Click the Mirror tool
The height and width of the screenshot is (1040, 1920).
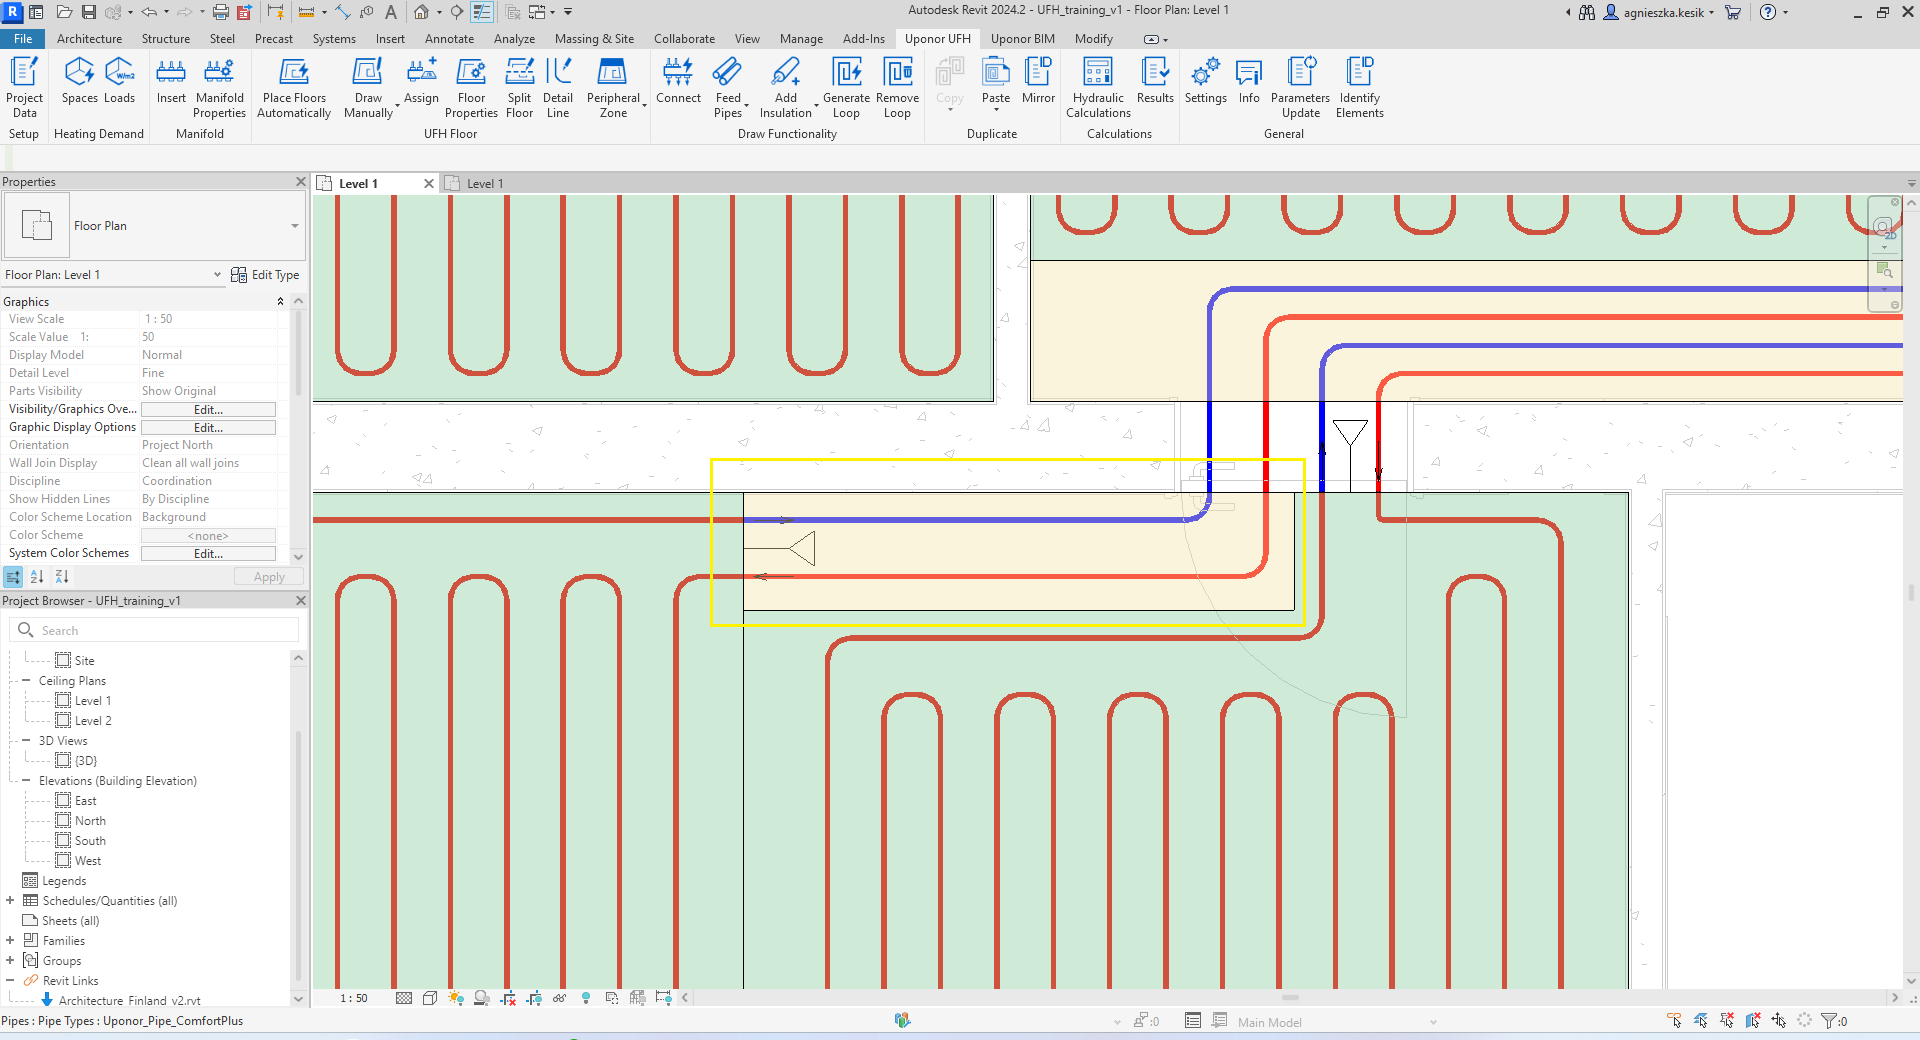[1038, 80]
